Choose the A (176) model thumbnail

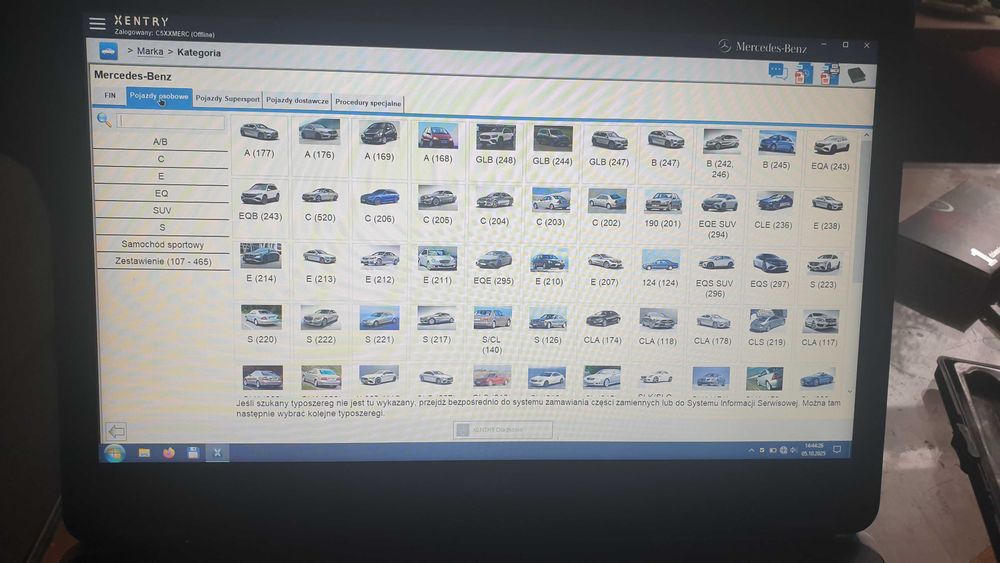[319, 132]
